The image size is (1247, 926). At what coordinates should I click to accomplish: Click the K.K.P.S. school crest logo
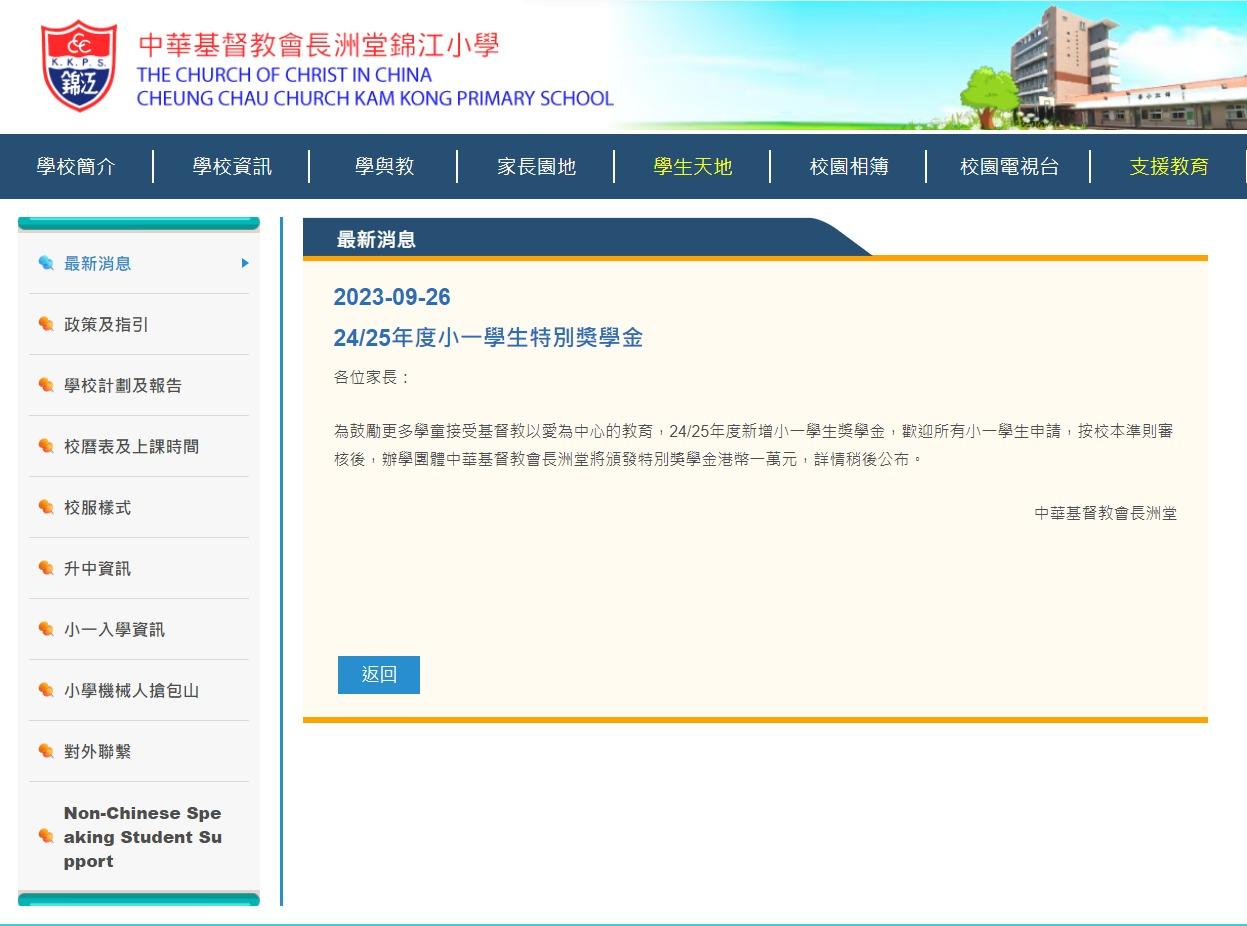(78, 65)
